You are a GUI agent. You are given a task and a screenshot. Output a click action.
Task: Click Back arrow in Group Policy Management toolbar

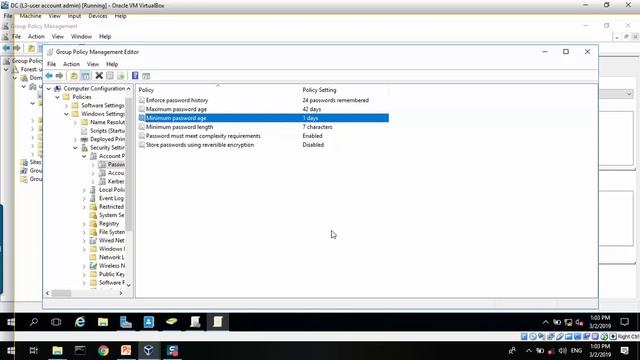(x=6, y=48)
